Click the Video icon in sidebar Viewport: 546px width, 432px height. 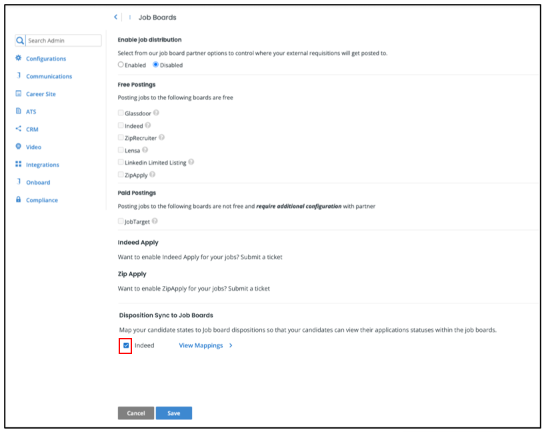[x=18, y=146]
